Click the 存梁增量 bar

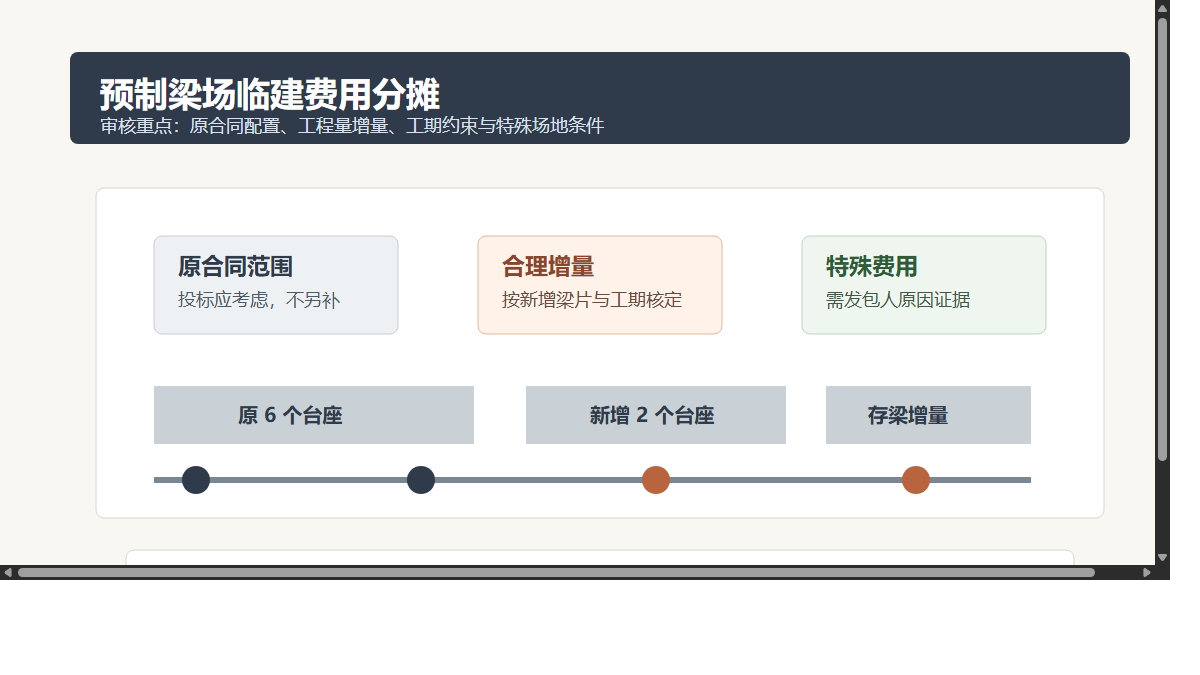pyautogui.click(x=928, y=415)
